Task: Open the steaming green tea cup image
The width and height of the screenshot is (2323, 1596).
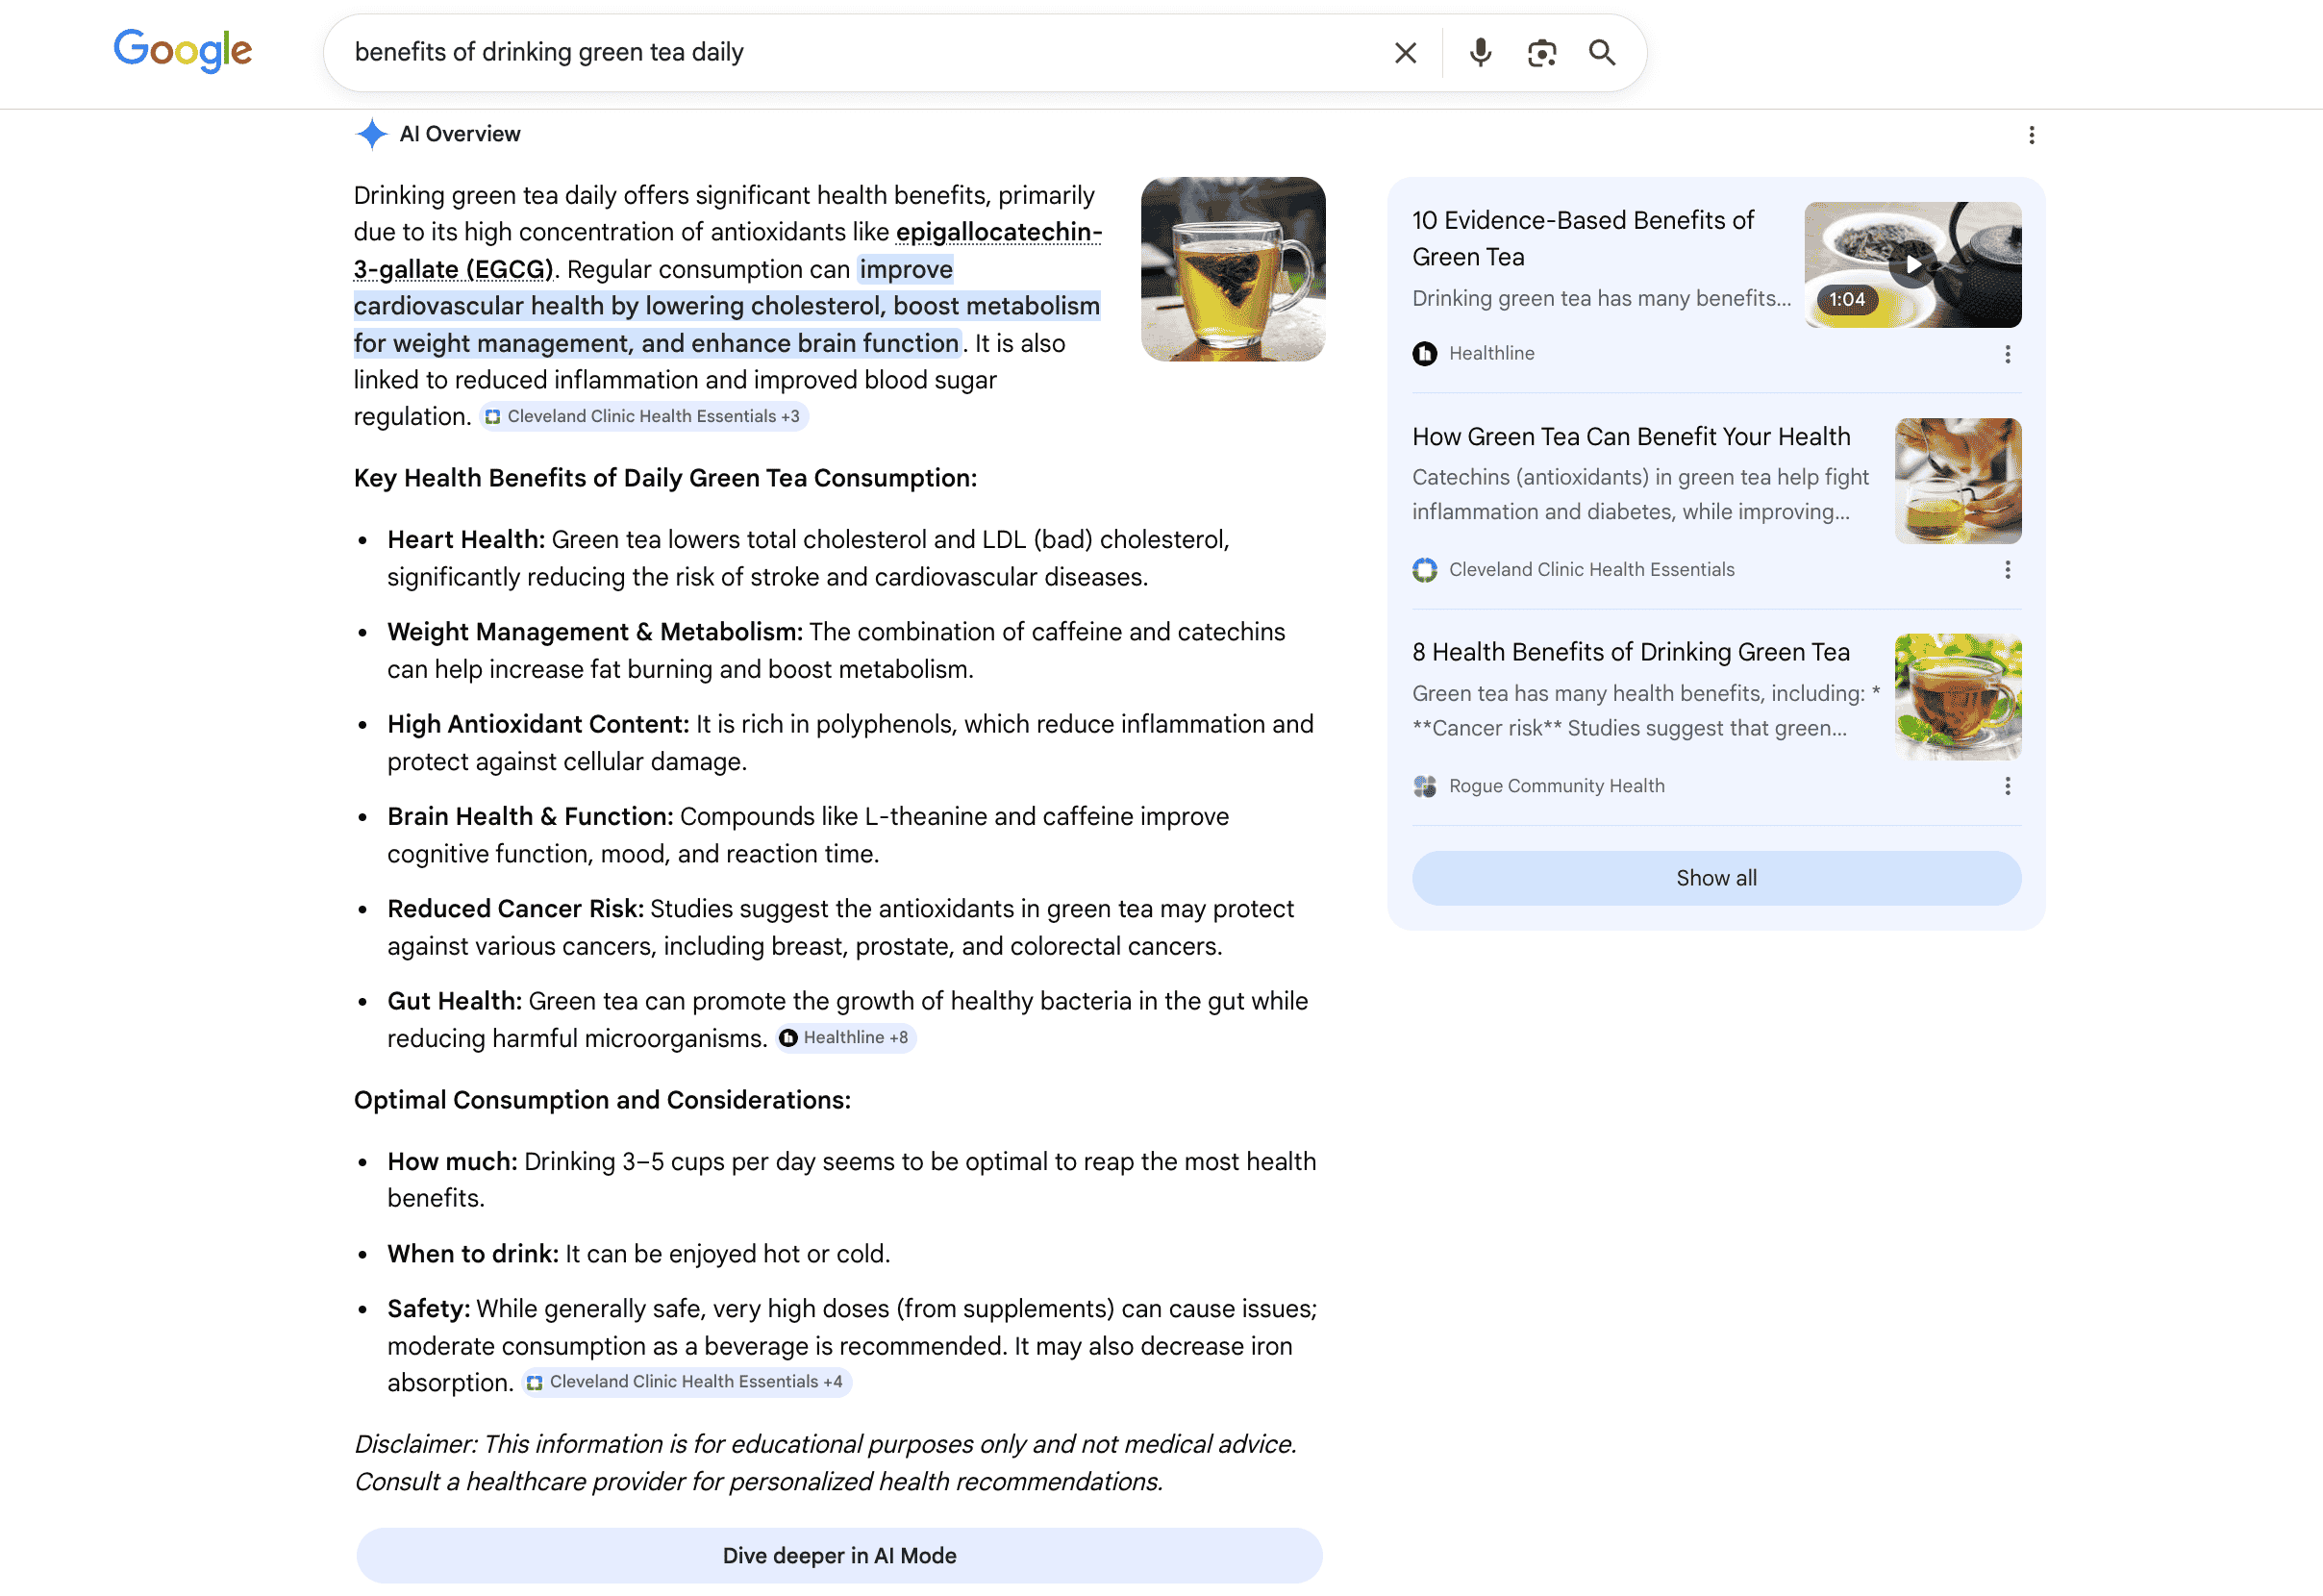Action: click(1232, 269)
